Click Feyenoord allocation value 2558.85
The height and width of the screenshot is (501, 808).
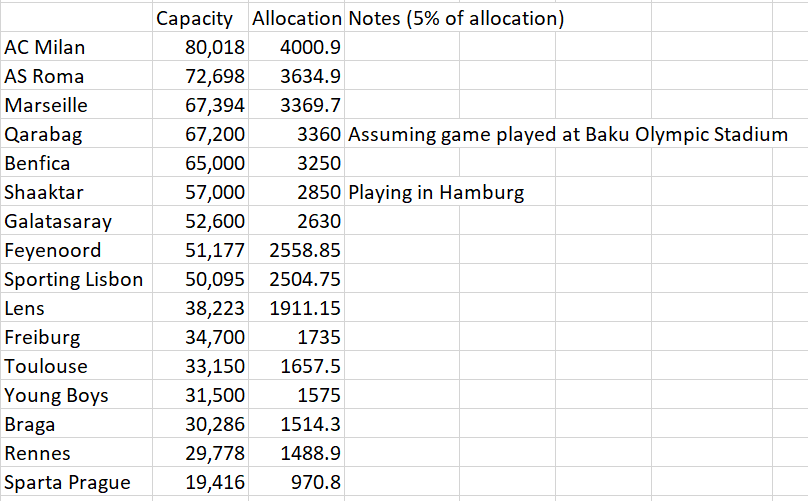point(296,250)
